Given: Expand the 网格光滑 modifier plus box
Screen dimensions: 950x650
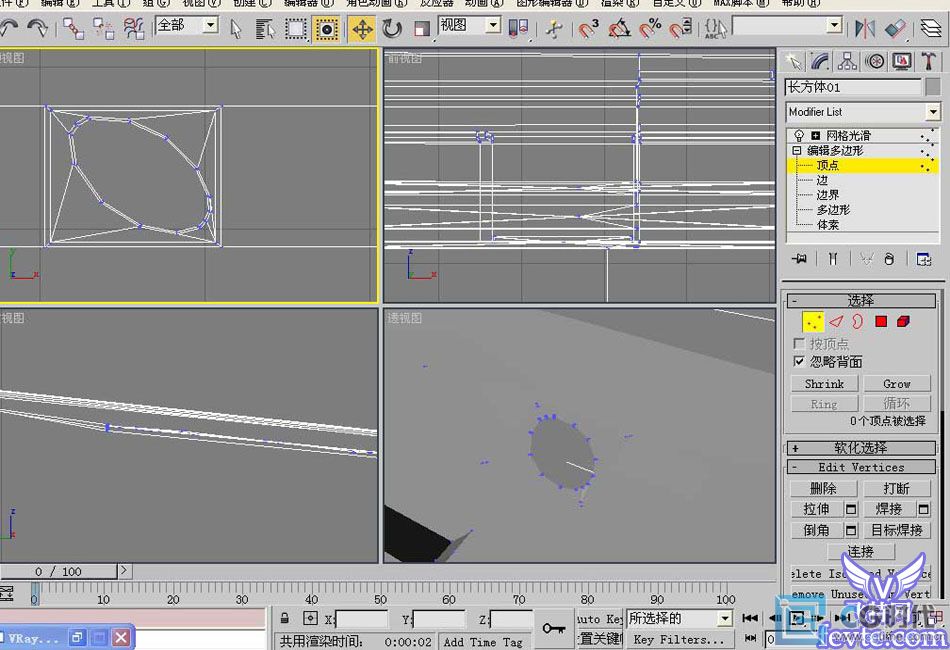Looking at the screenshot, I should click(x=815, y=135).
